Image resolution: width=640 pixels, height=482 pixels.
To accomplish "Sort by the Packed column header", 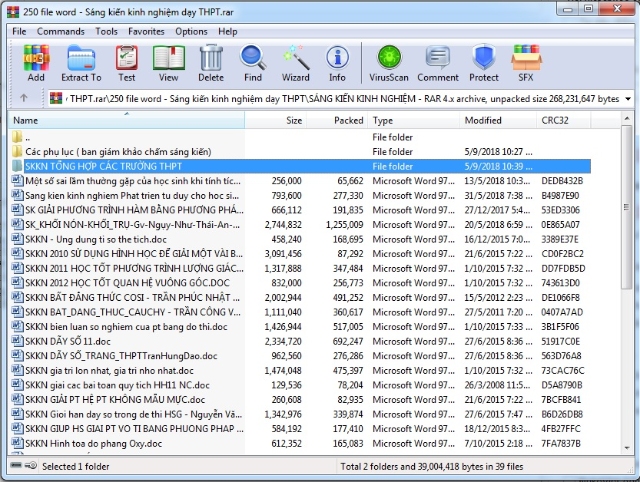I will [337, 120].
